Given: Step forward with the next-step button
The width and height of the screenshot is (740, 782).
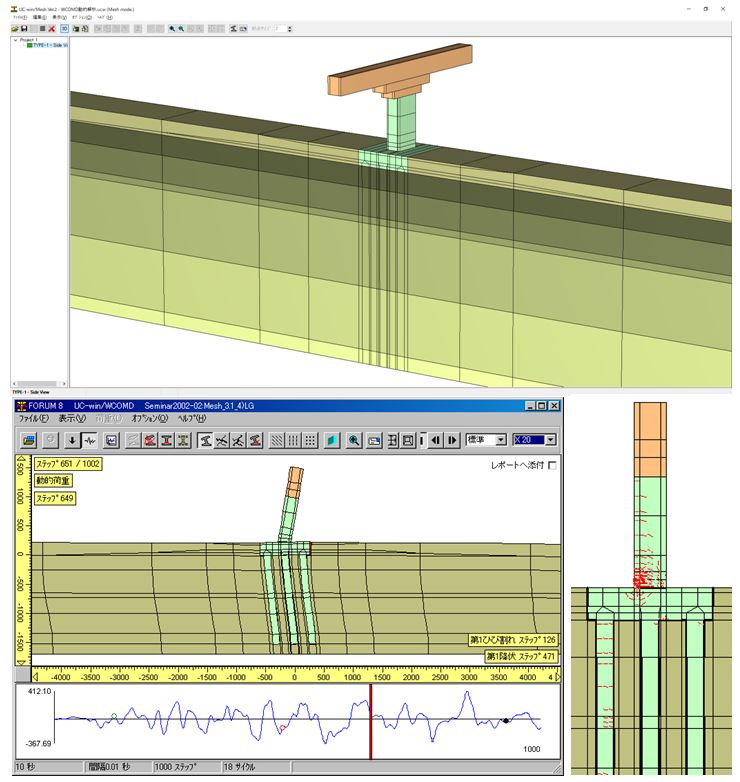Looking at the screenshot, I should (452, 440).
